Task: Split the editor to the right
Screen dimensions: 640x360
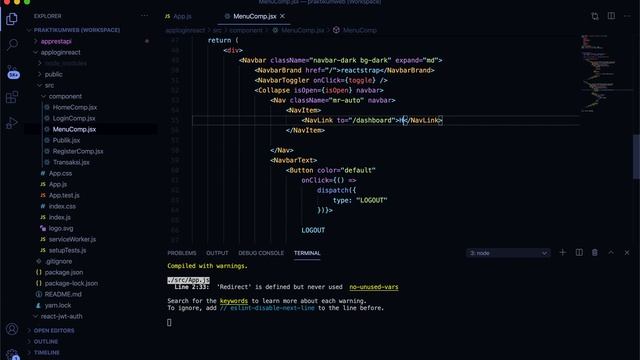Action: pyautogui.click(x=611, y=16)
